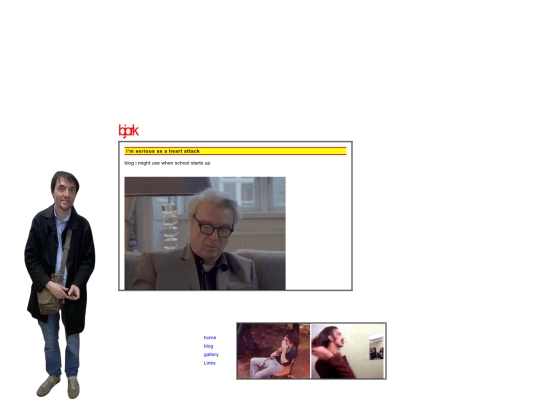Click the standing man in the black coat
This screenshot has width=540, height=405.
60,284
